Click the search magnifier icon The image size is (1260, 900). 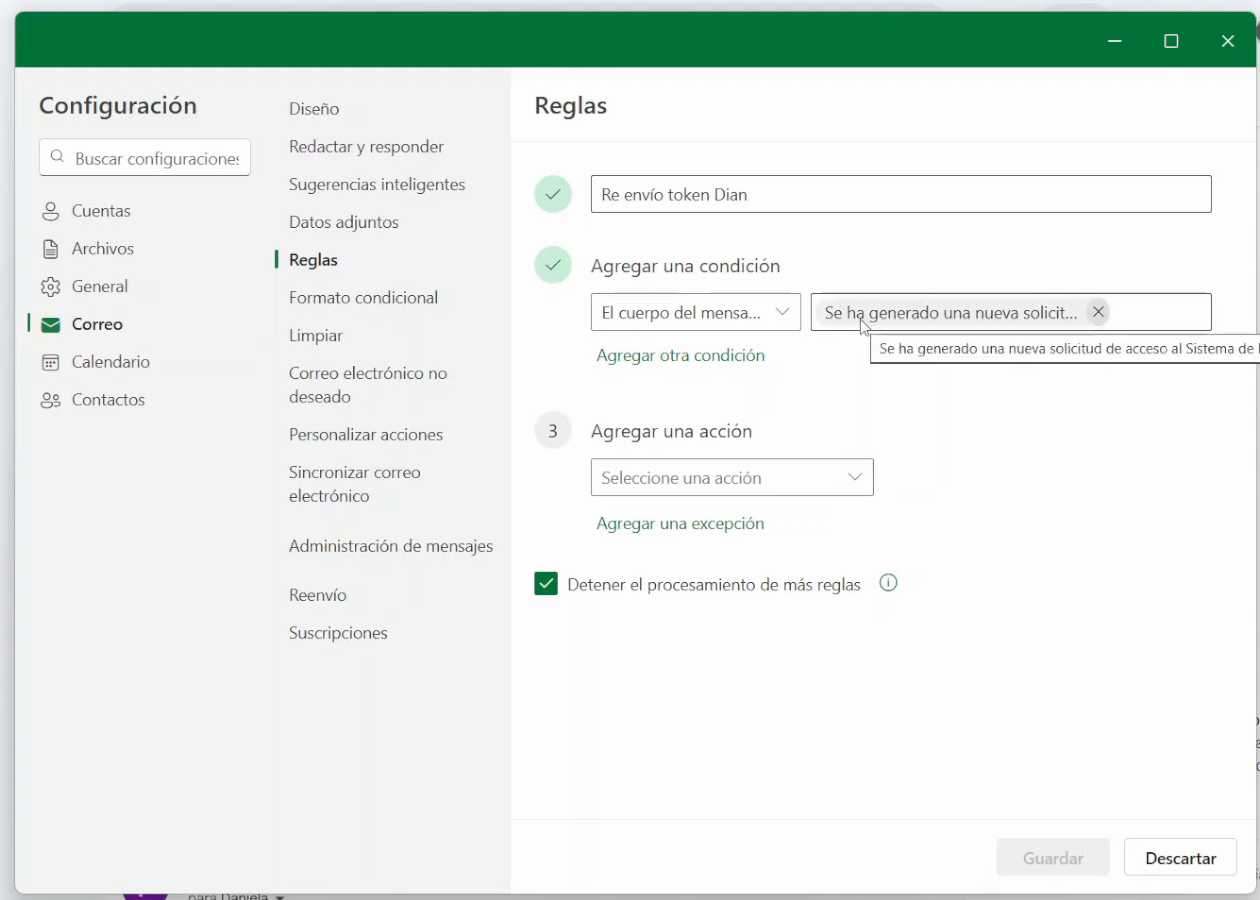(58, 158)
